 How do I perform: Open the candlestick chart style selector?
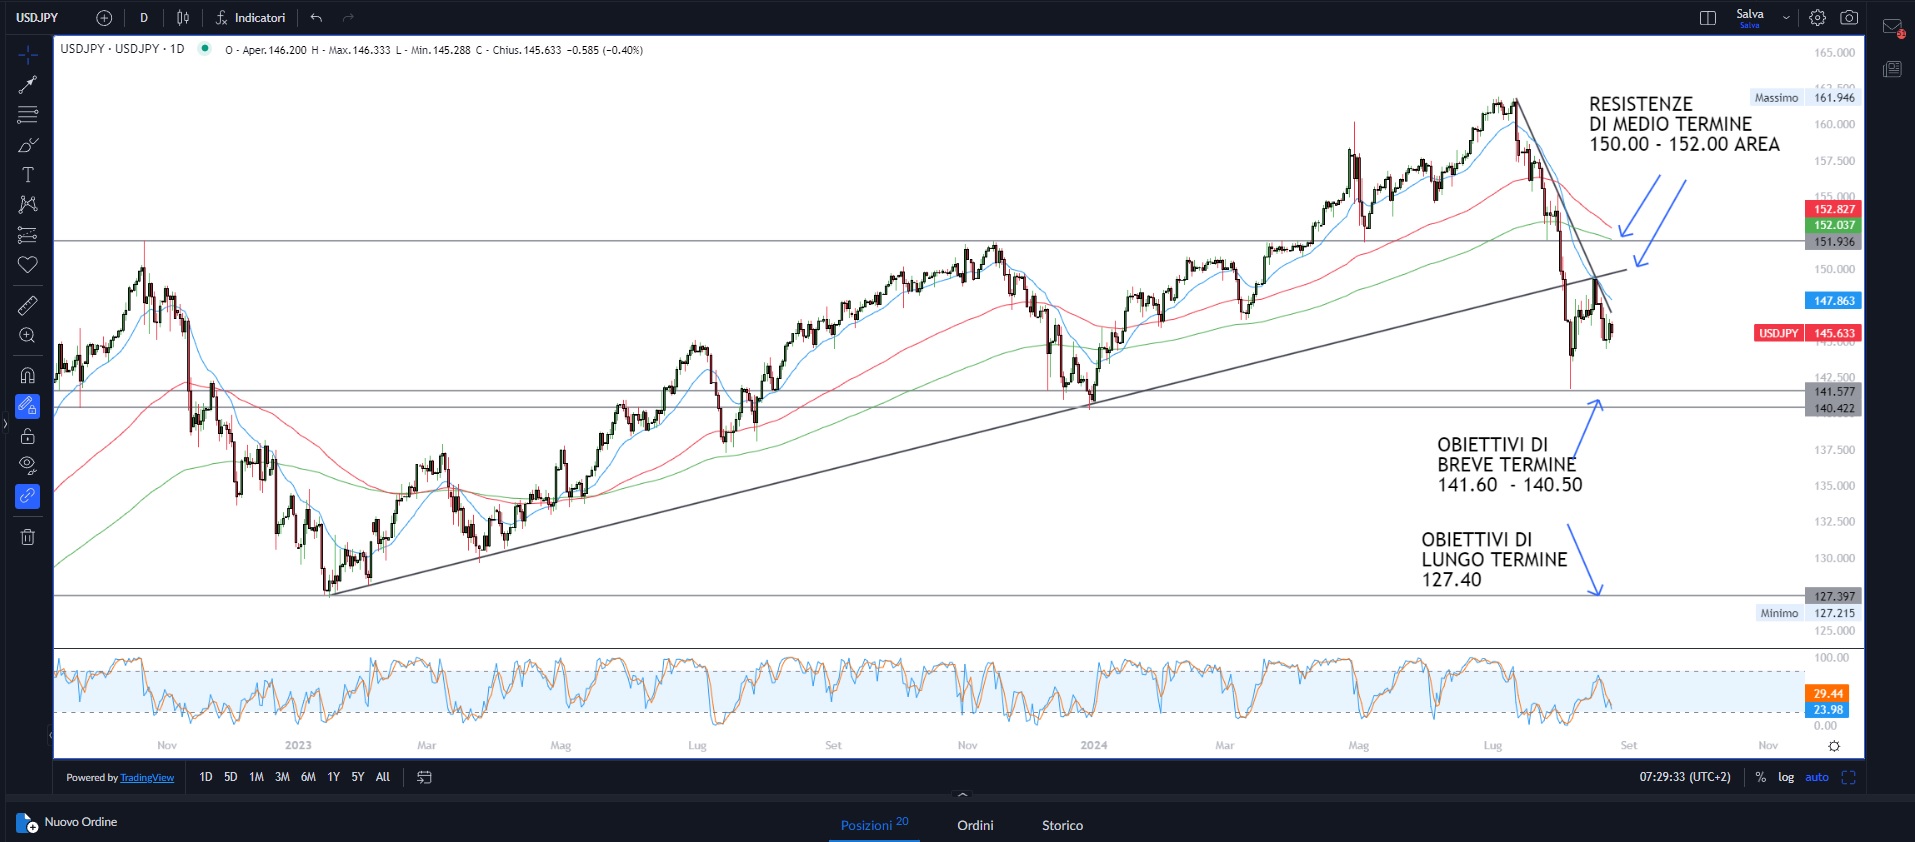tap(183, 18)
